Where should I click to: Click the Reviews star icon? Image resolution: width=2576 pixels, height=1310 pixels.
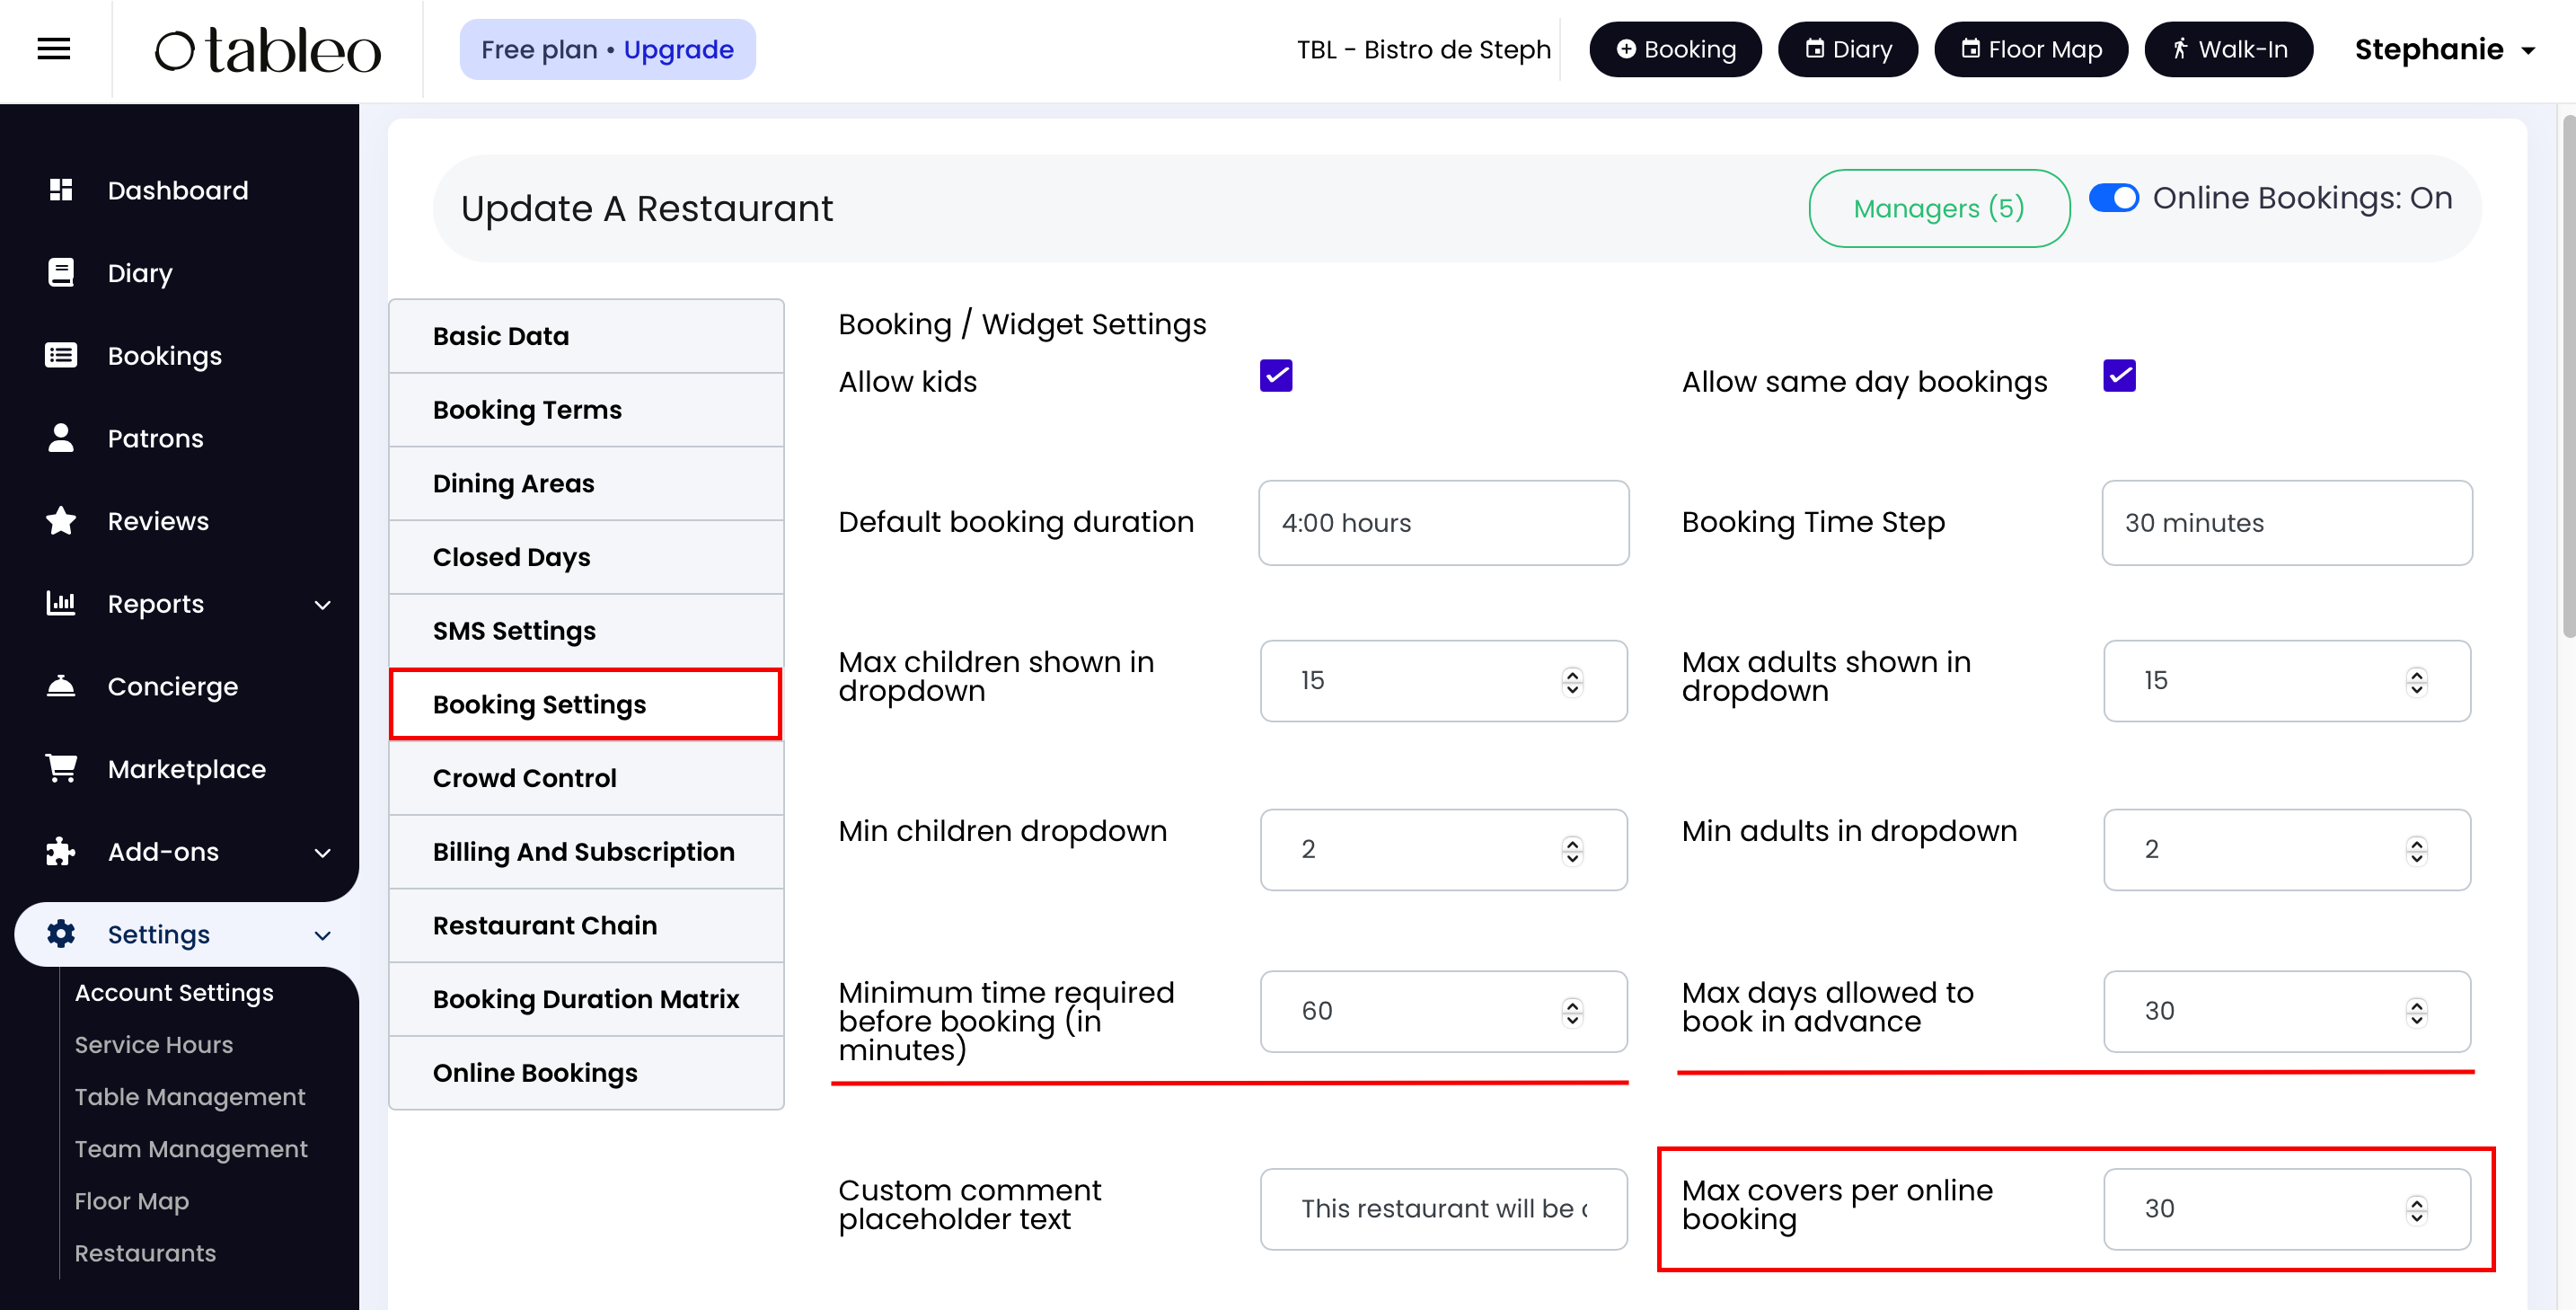61,521
